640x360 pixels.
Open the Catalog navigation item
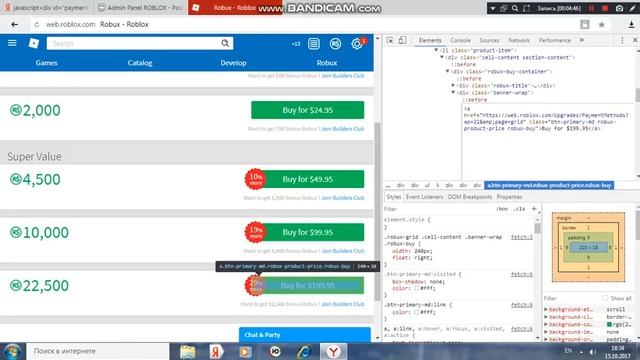pos(140,63)
